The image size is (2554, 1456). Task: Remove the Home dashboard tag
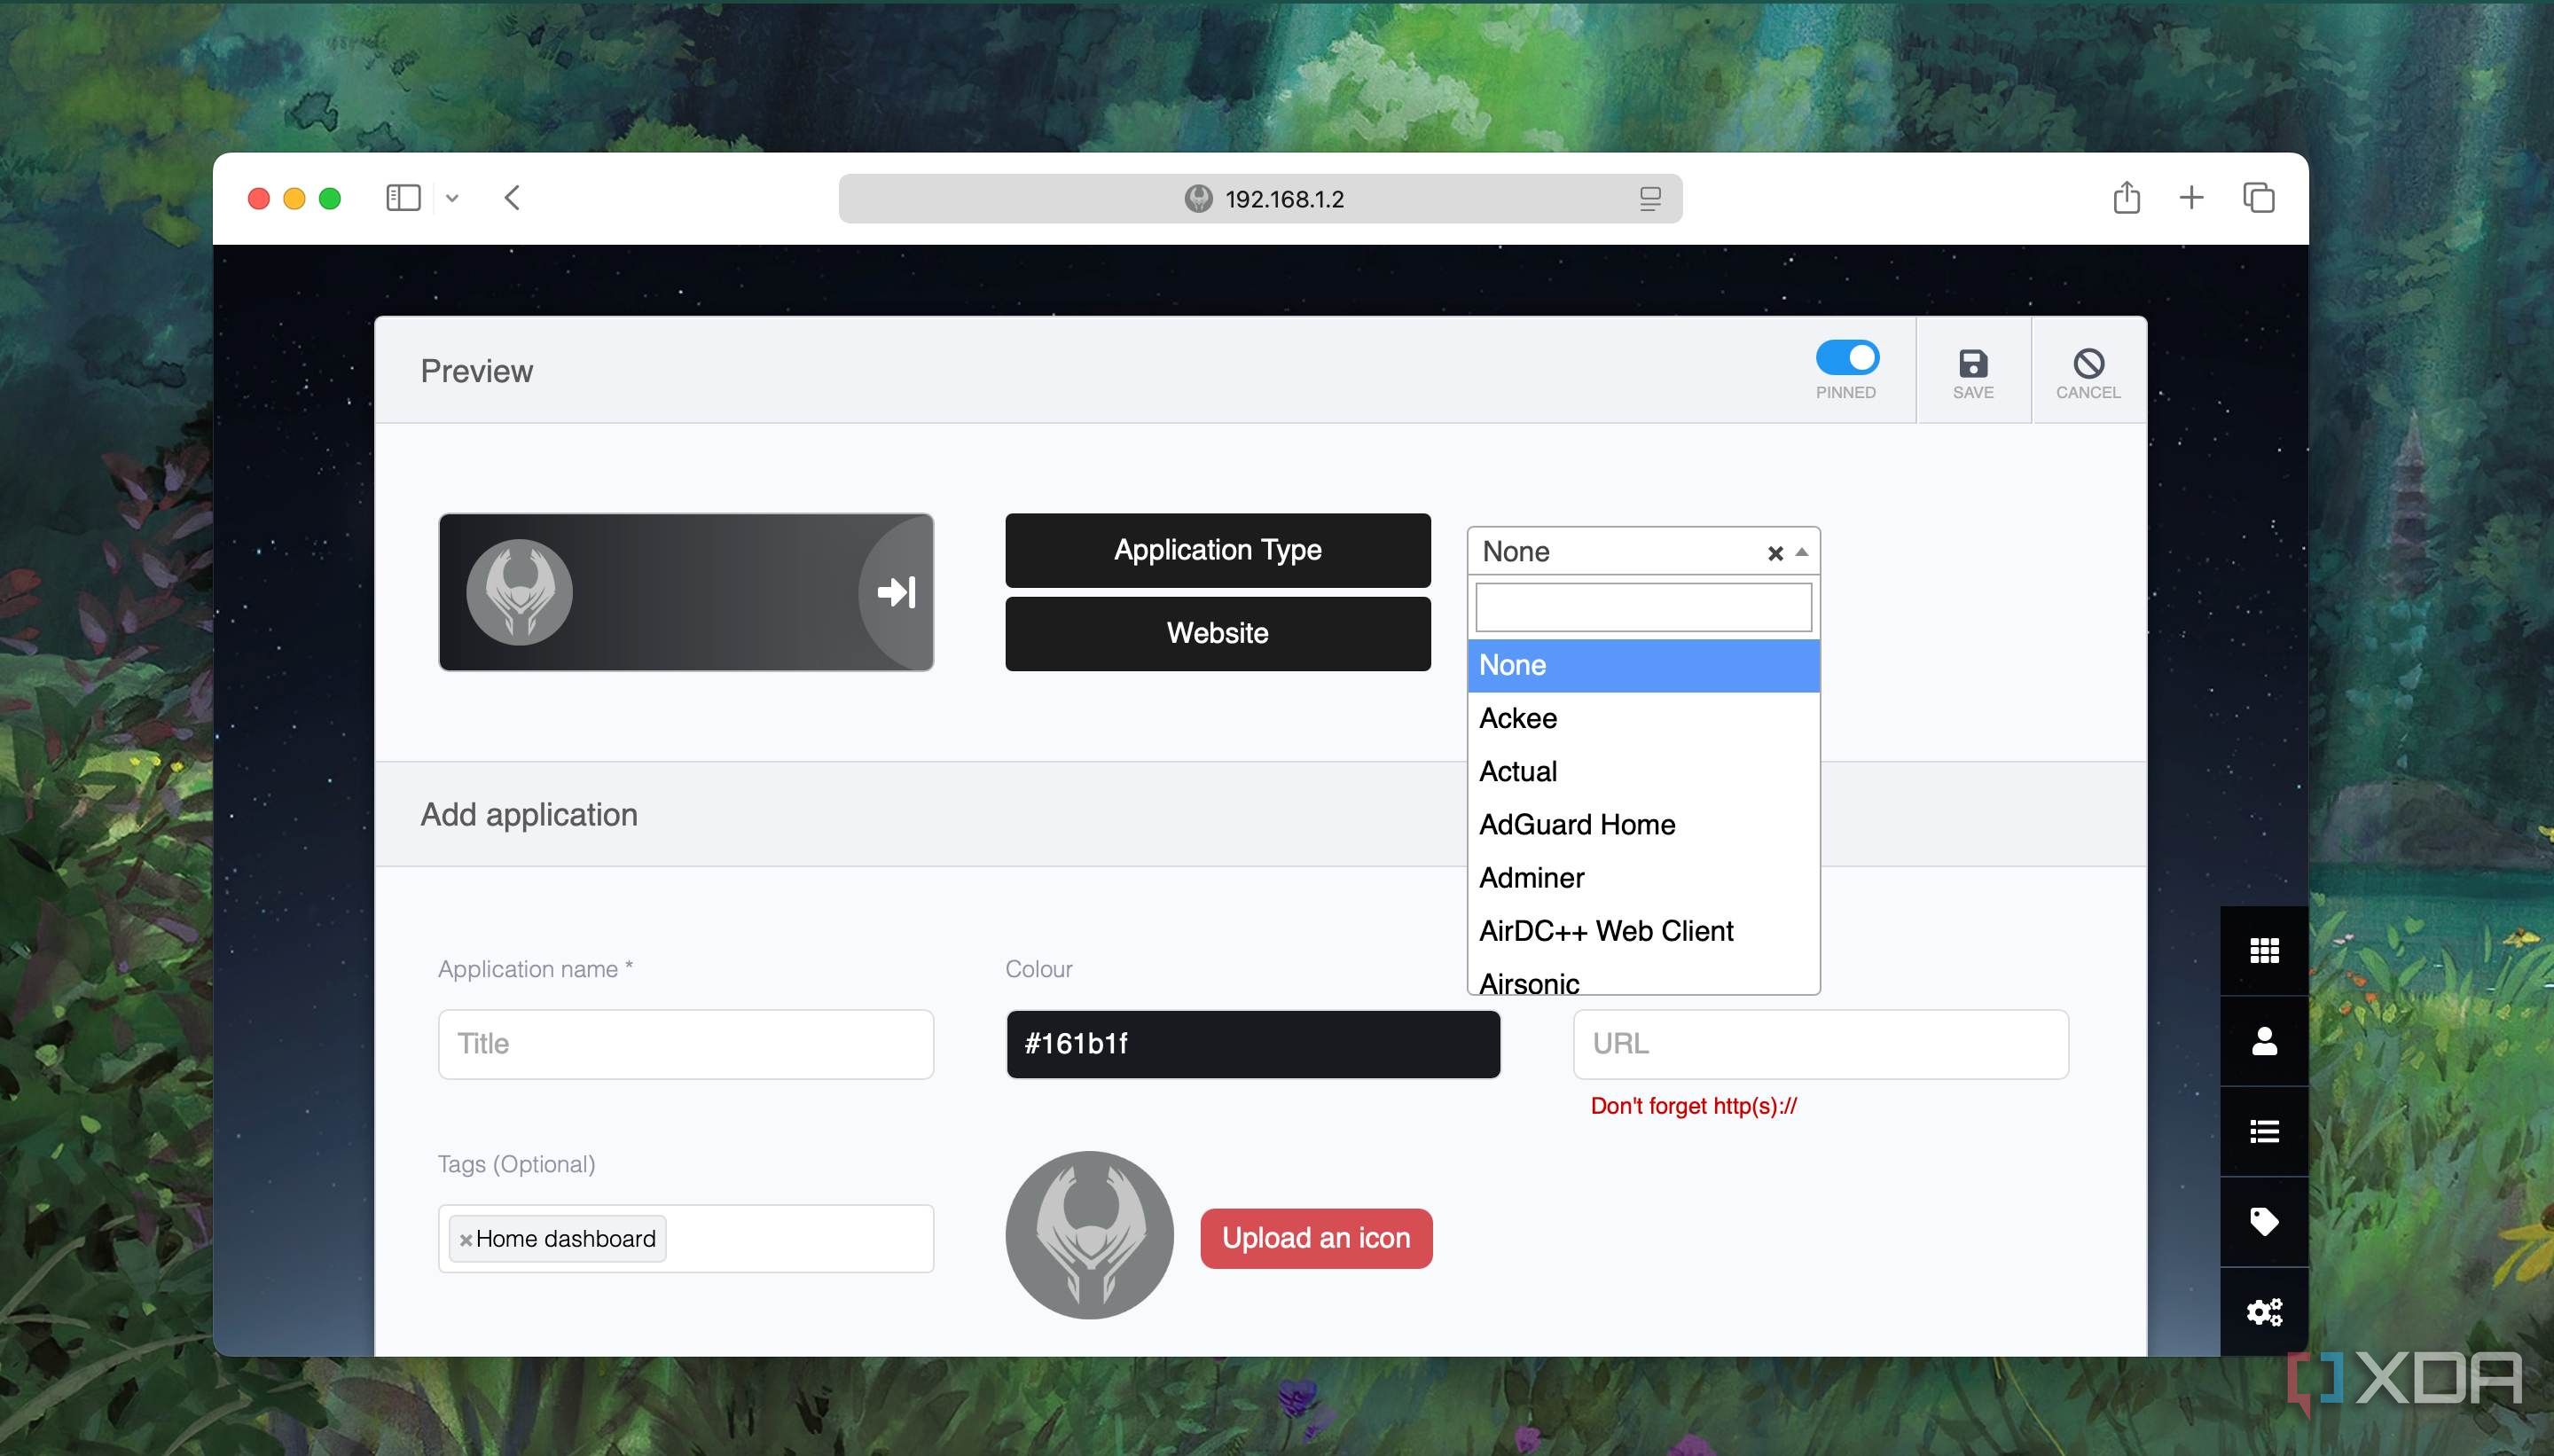coord(465,1240)
